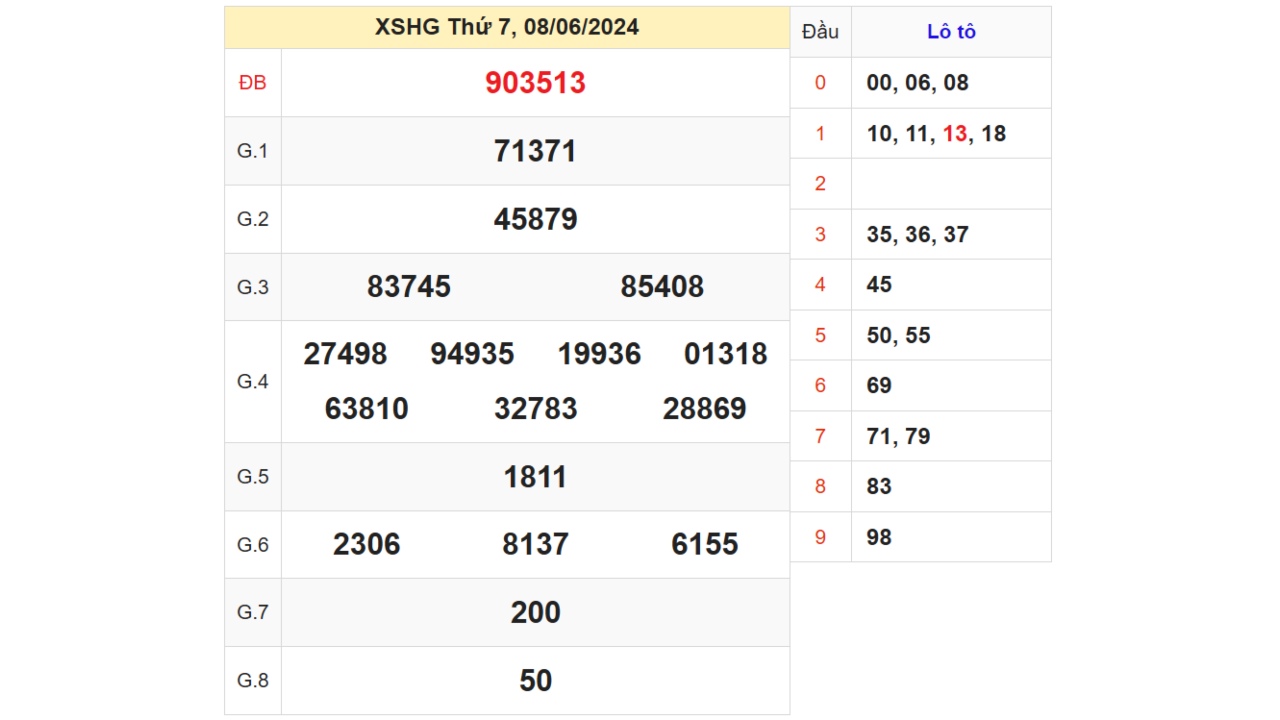Select the G.3 row label
The height and width of the screenshot is (720, 1280).
253,287
